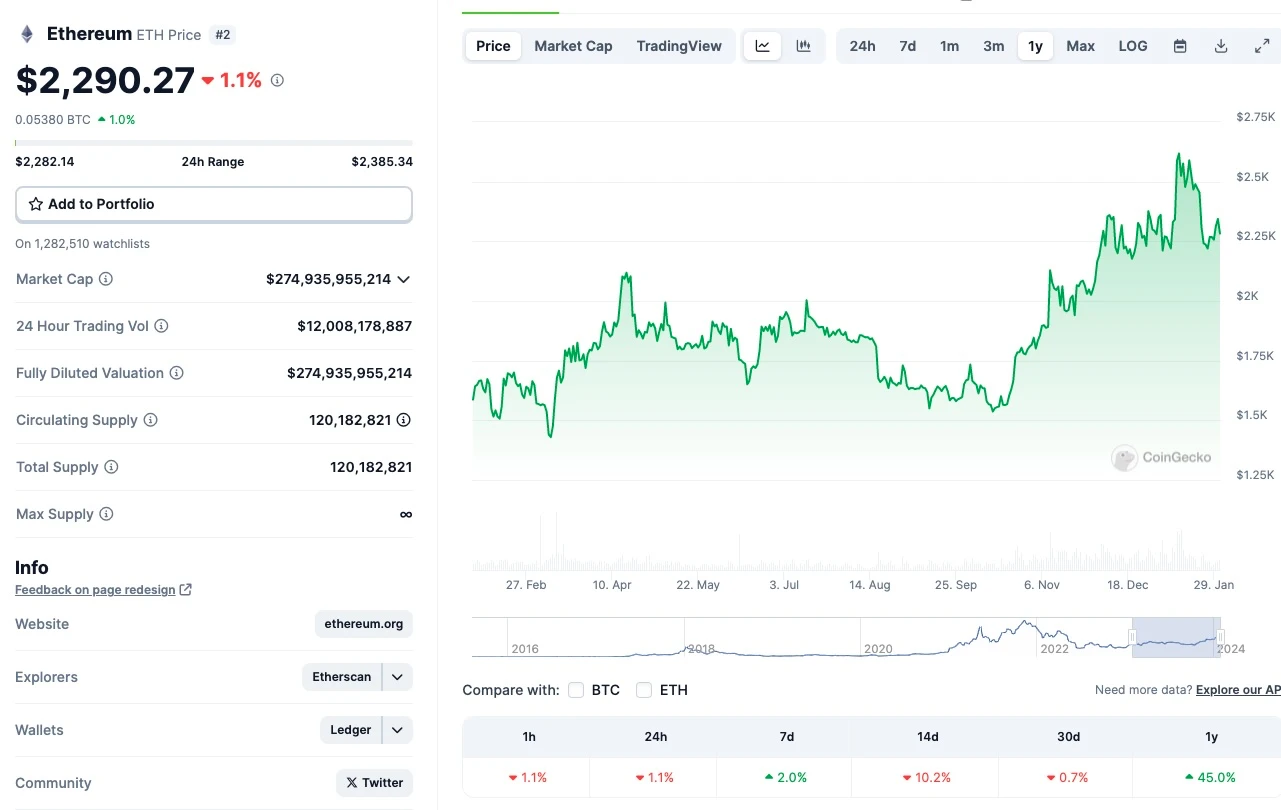Click the $12,008,178,887 trading volume value

[x=354, y=326]
